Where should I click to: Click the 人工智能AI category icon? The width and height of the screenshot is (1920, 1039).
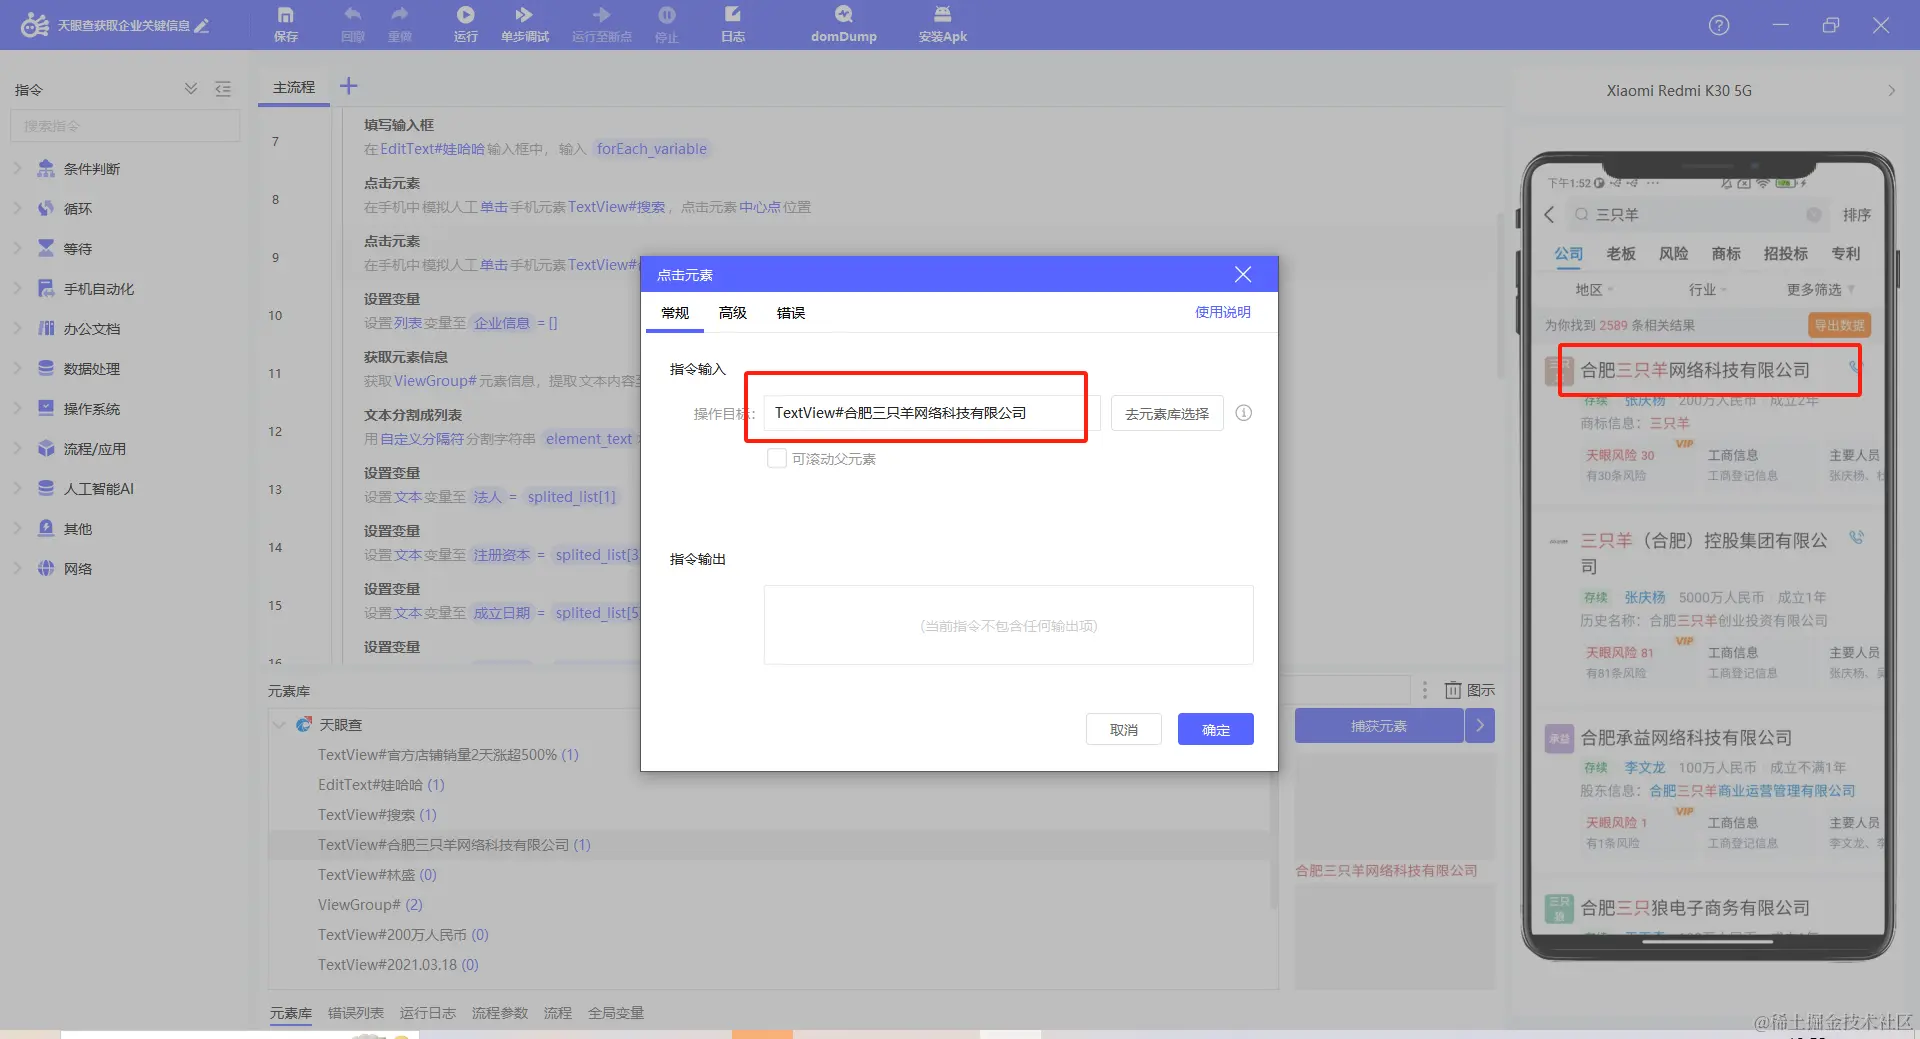coord(46,489)
